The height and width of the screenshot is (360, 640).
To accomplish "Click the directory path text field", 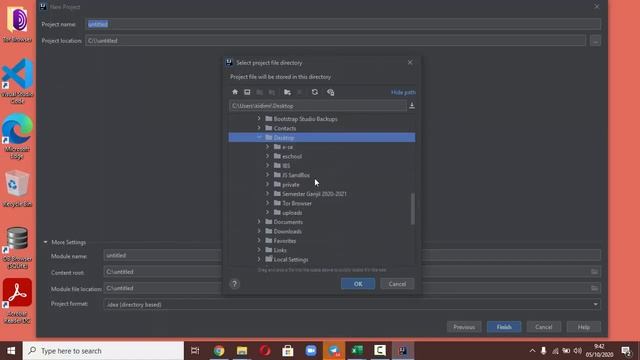I will [x=318, y=106].
